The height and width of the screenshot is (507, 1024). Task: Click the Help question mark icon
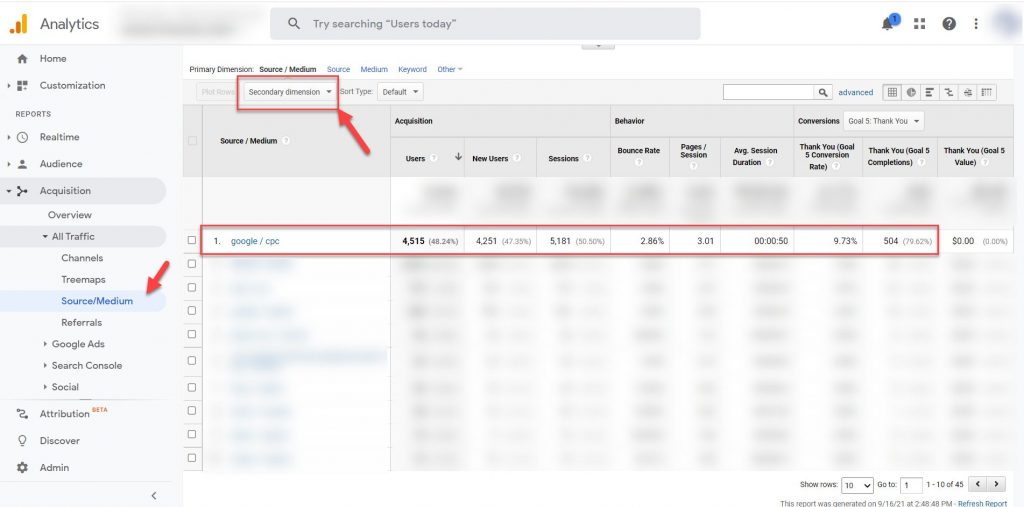[949, 24]
